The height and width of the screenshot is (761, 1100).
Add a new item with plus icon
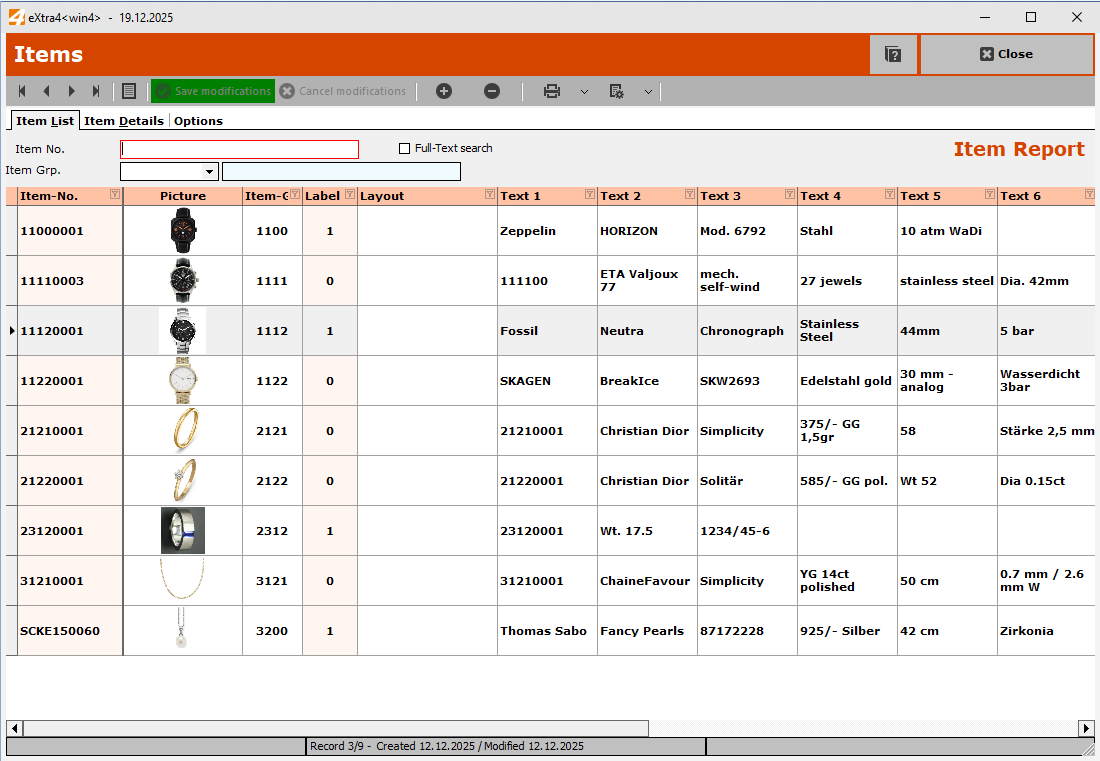(x=444, y=91)
